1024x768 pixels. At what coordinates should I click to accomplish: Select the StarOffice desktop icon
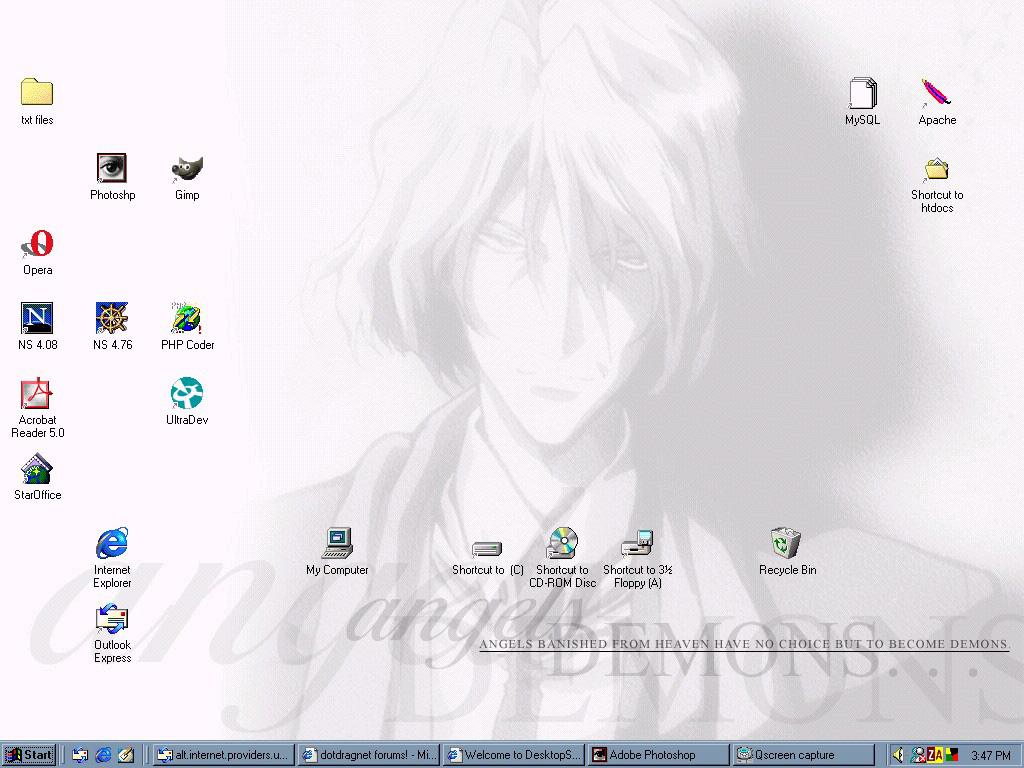point(37,469)
